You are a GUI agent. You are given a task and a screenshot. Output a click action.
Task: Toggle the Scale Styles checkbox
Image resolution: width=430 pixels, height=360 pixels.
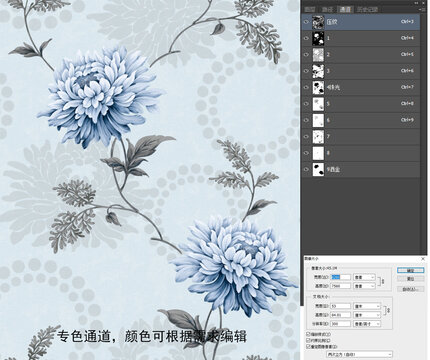pos(308,334)
